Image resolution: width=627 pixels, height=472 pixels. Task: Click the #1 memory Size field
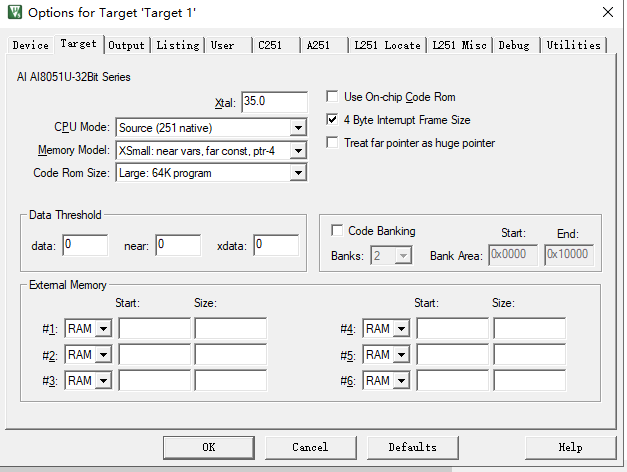[231, 328]
